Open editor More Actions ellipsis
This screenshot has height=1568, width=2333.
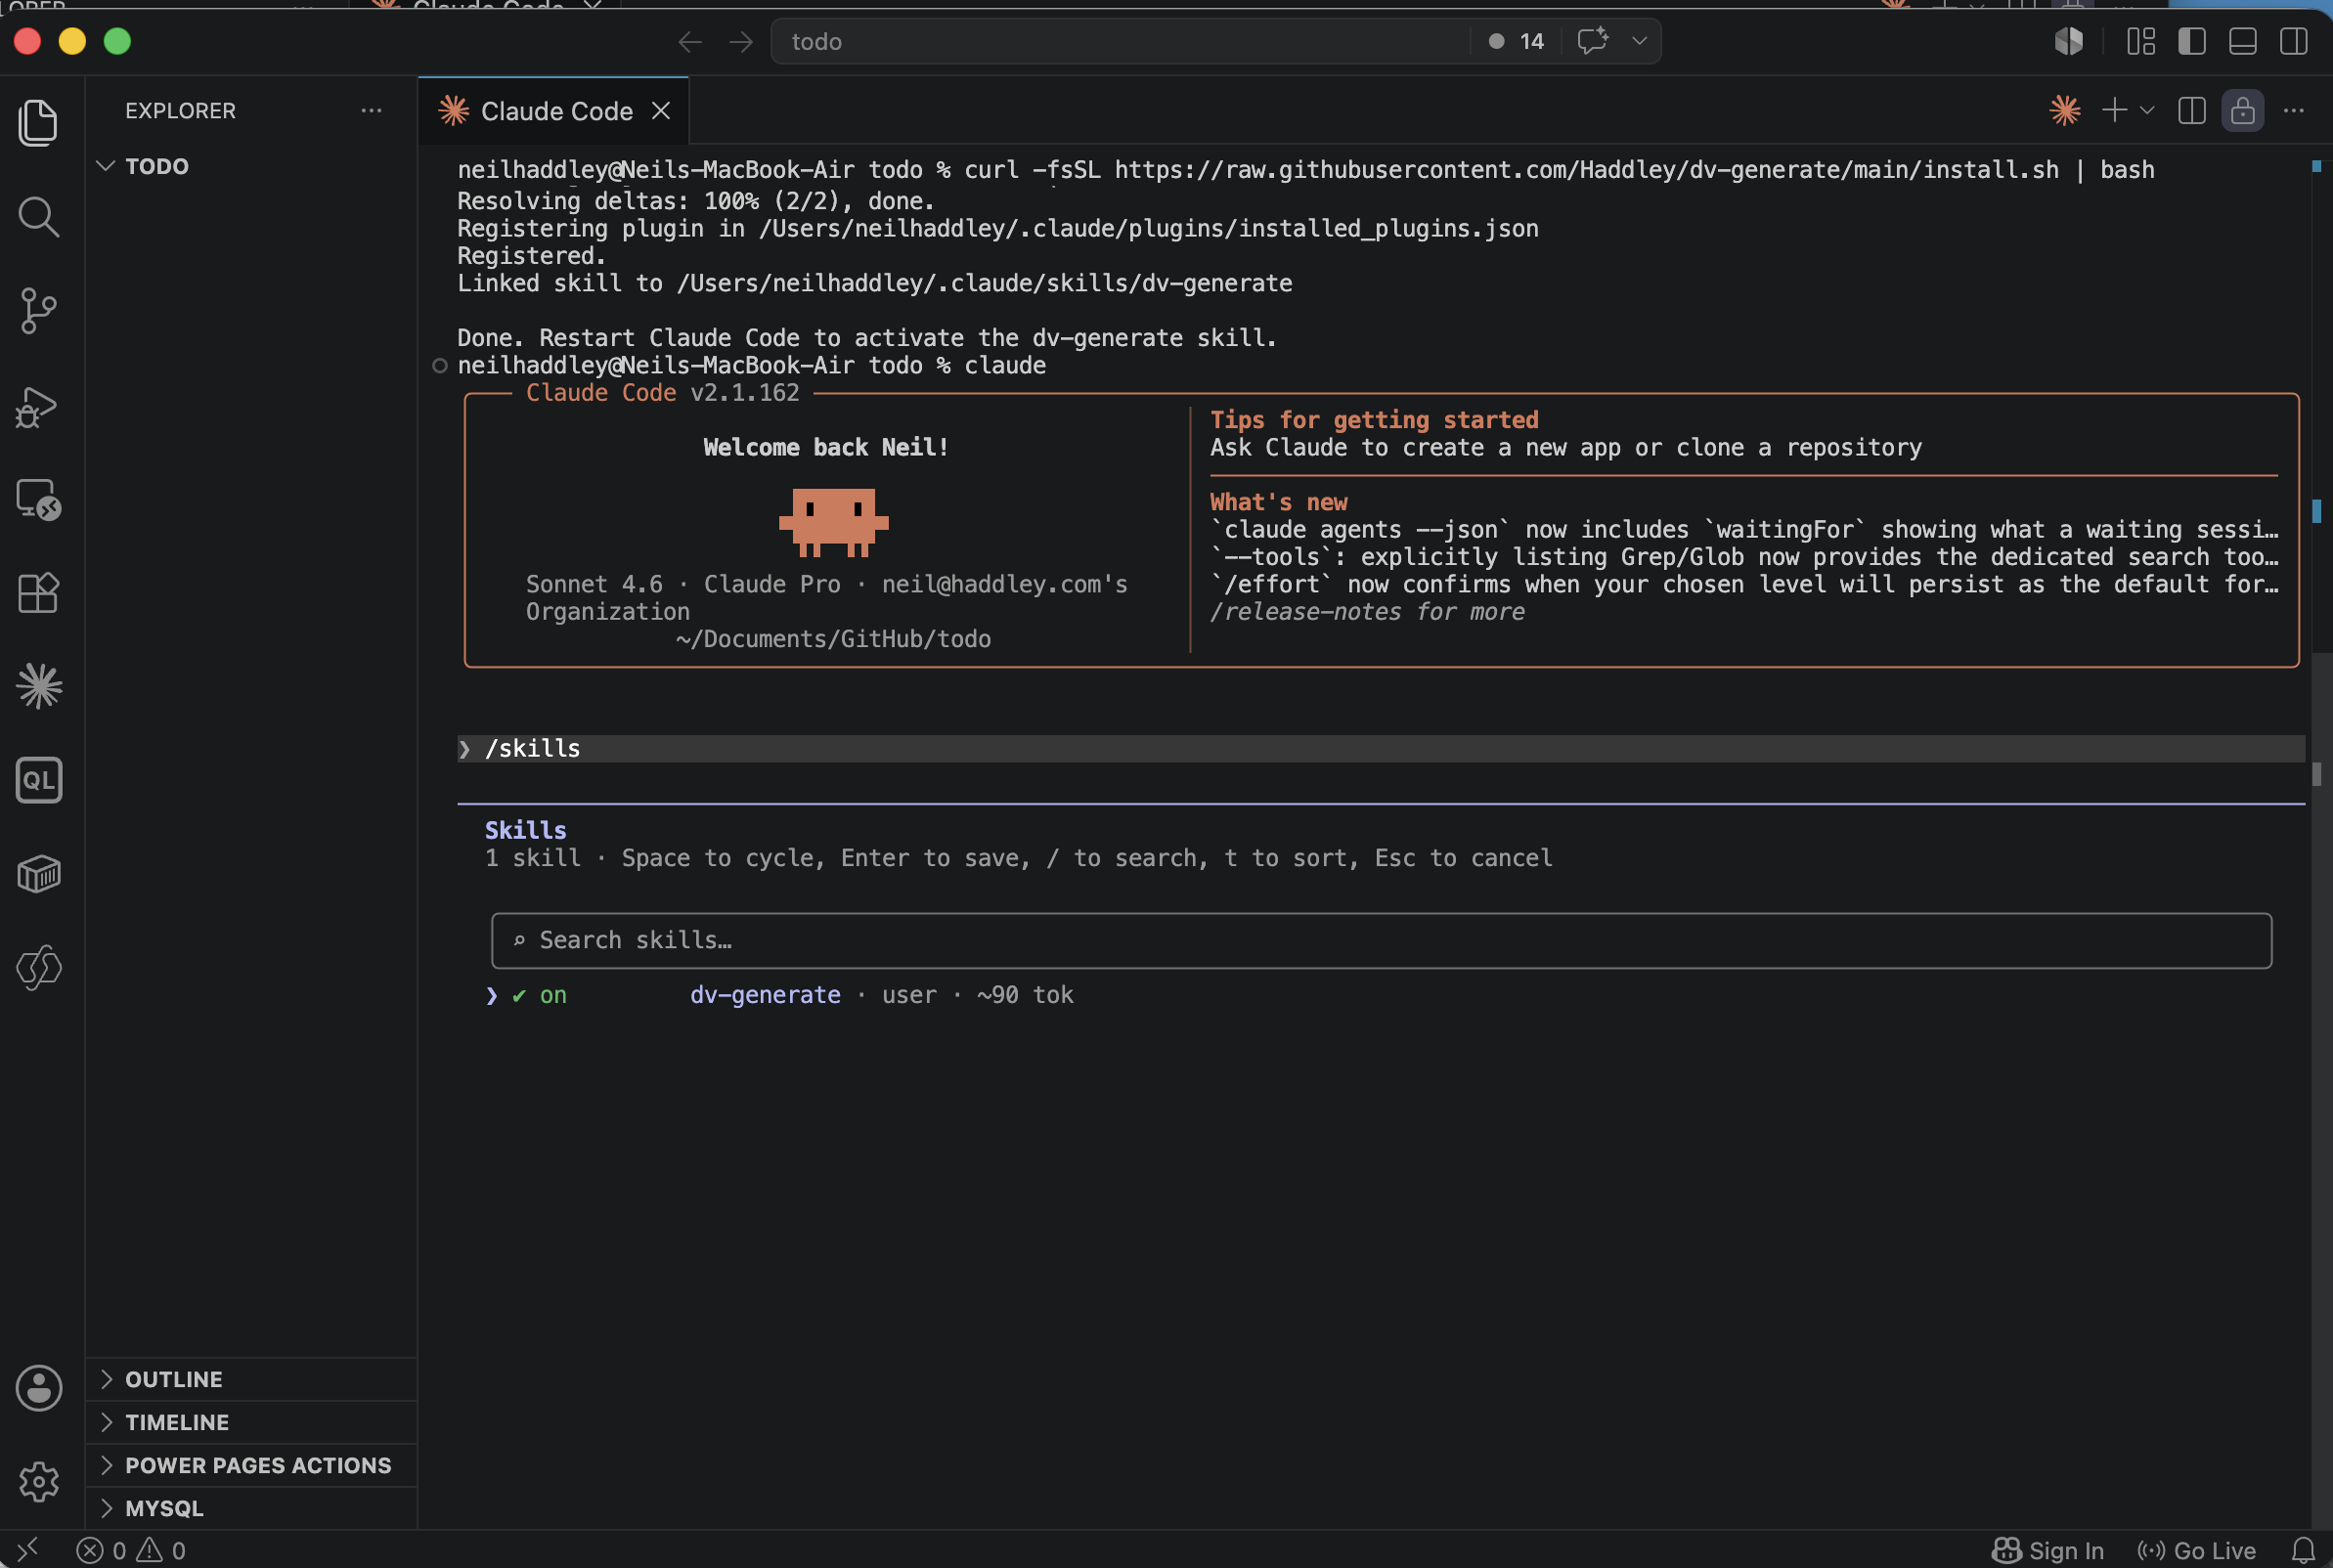2294,110
